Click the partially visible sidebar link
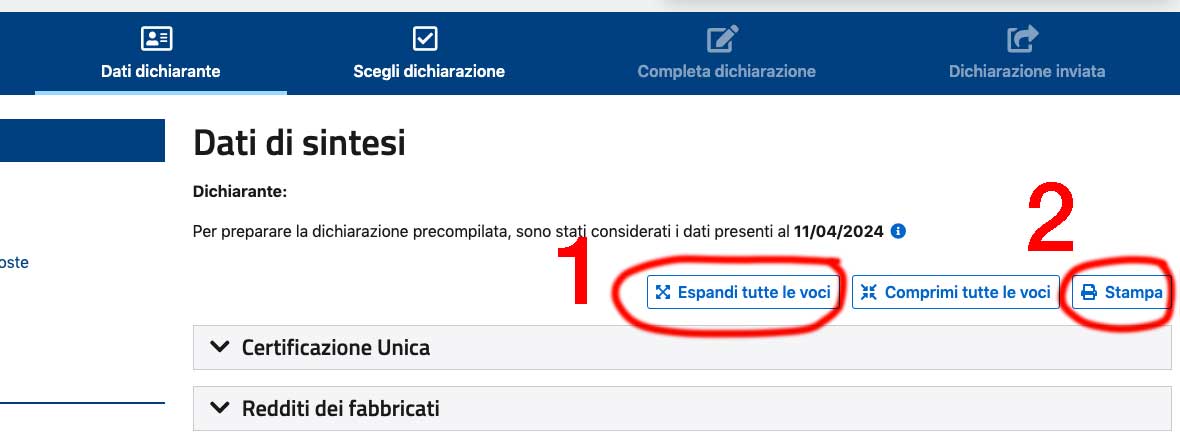Image resolution: width=1180 pixels, height=445 pixels. click(x=14, y=263)
